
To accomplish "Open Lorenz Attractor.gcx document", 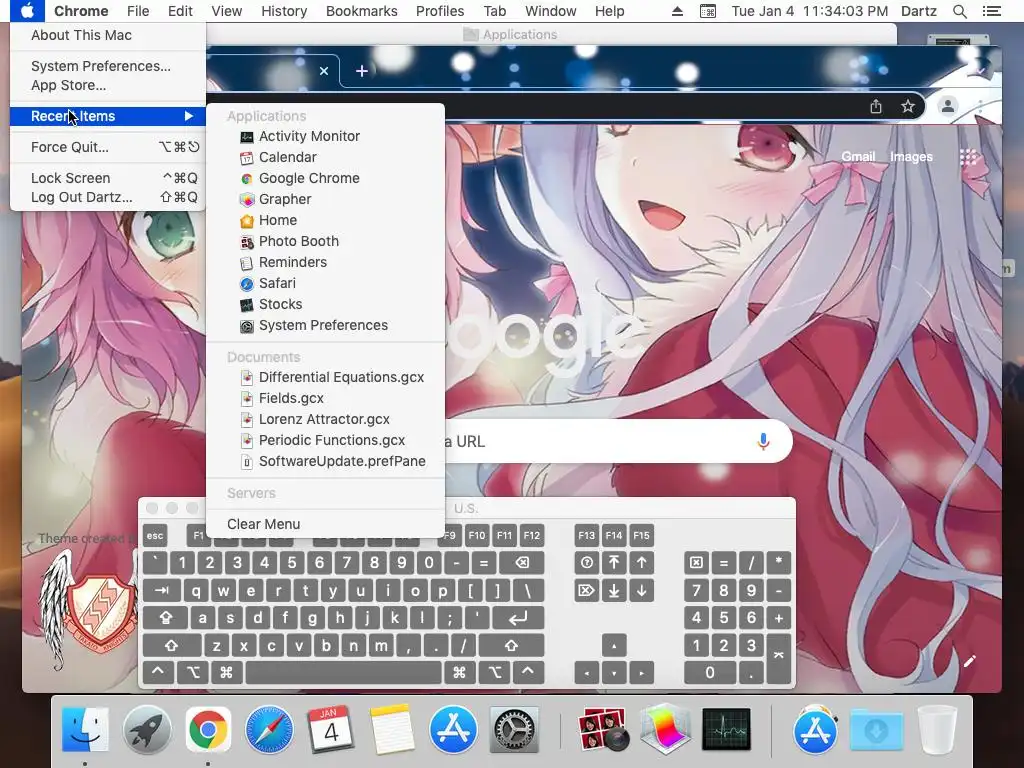I will pos(325,419).
